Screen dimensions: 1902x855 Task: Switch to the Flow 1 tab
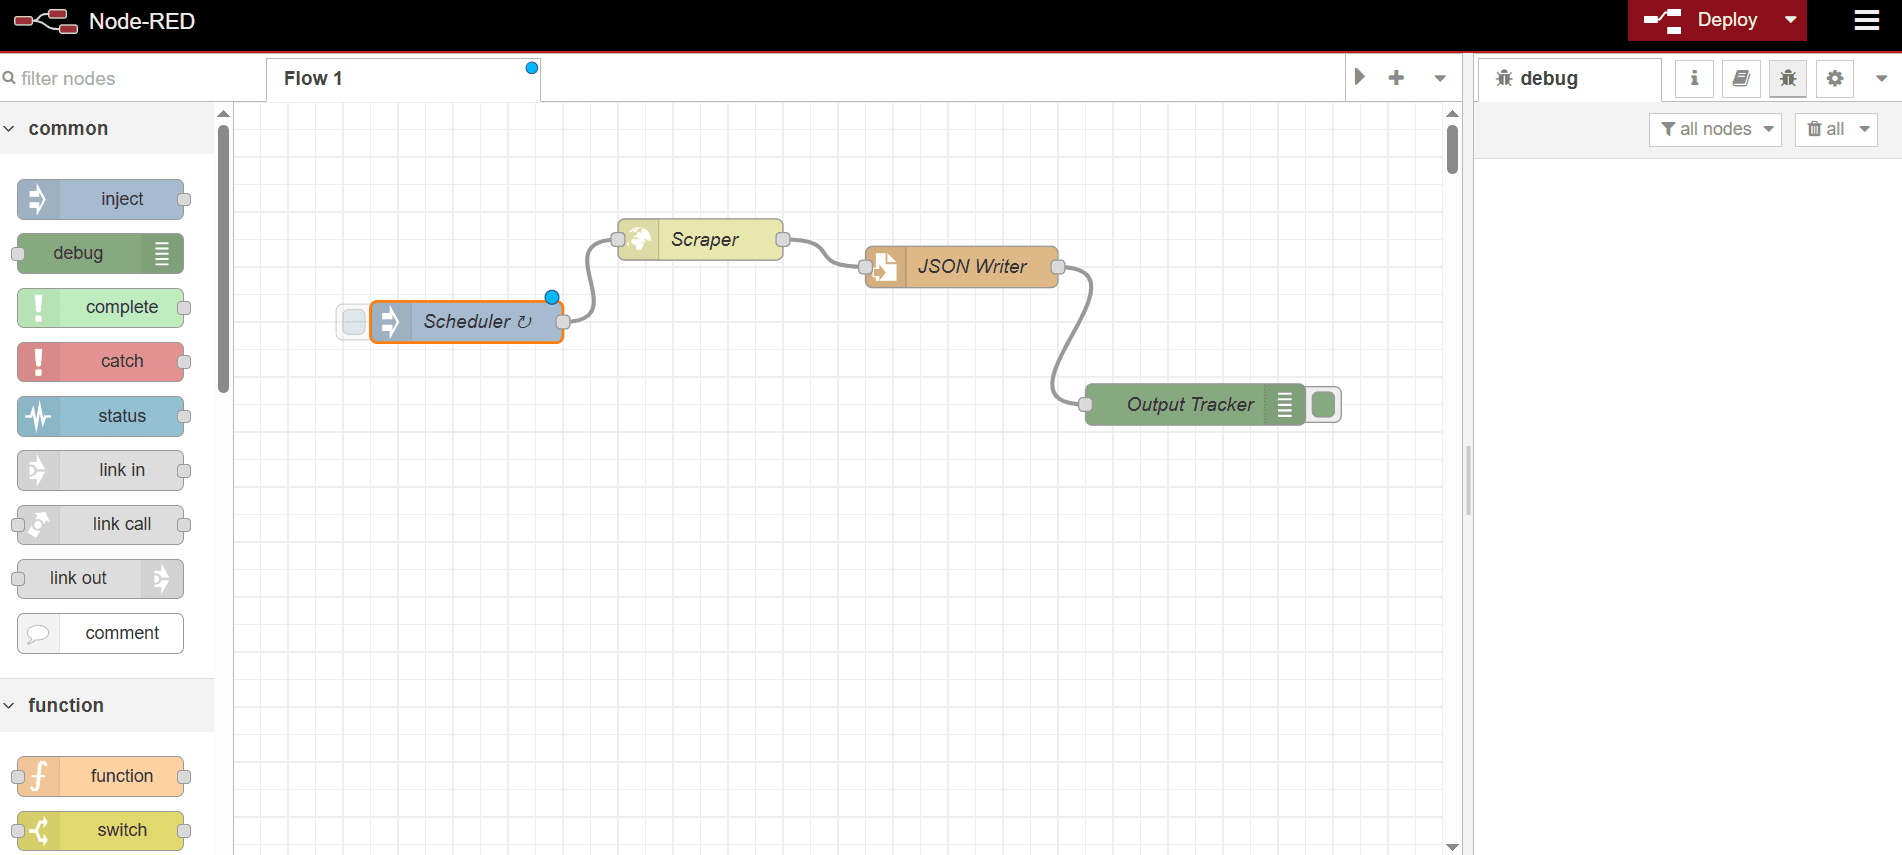click(403, 78)
